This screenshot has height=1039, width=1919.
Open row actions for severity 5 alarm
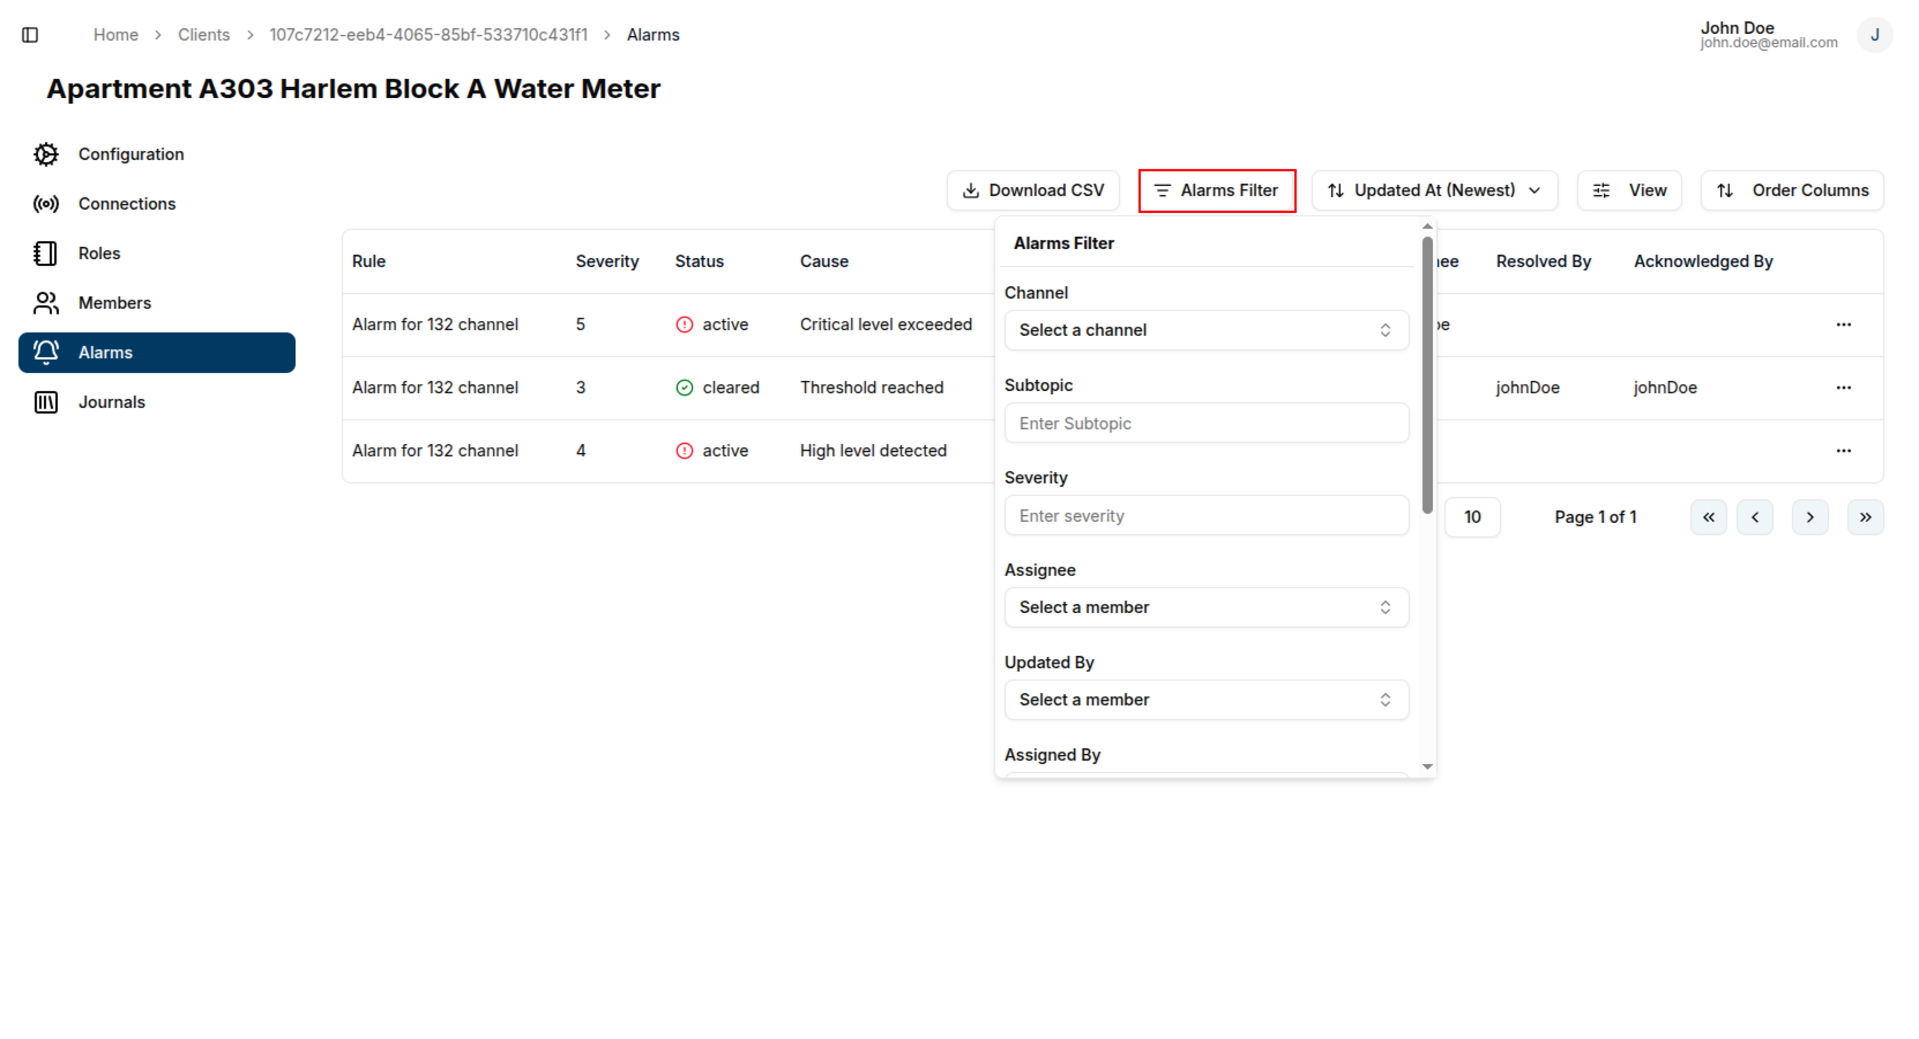(1843, 325)
